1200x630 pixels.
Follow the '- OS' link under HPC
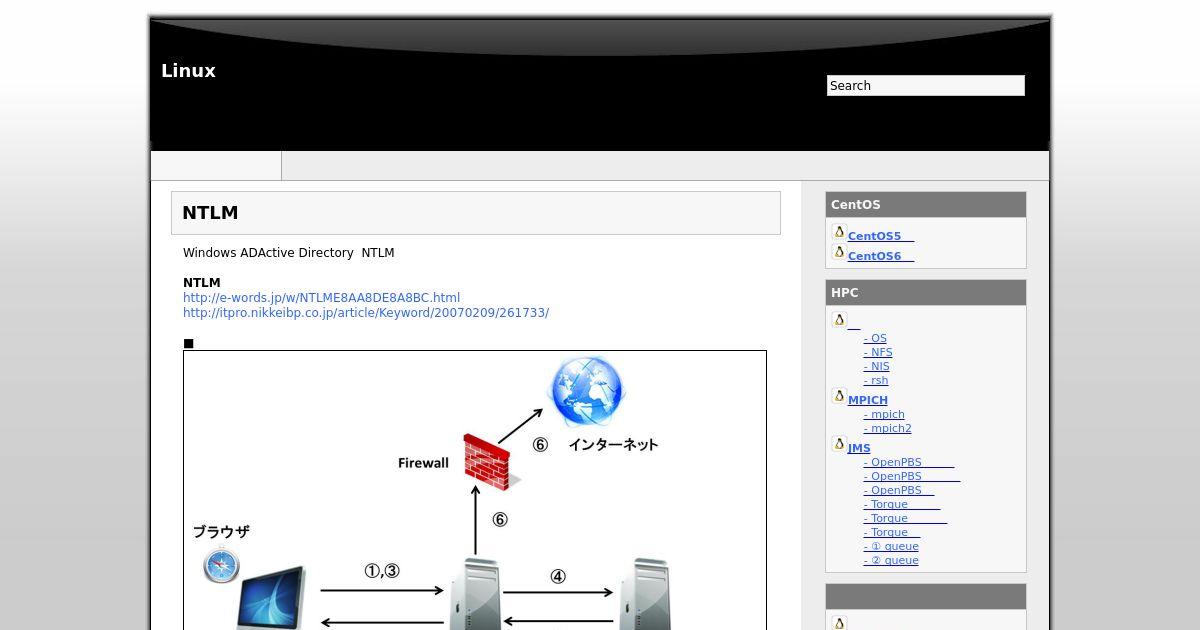point(875,339)
